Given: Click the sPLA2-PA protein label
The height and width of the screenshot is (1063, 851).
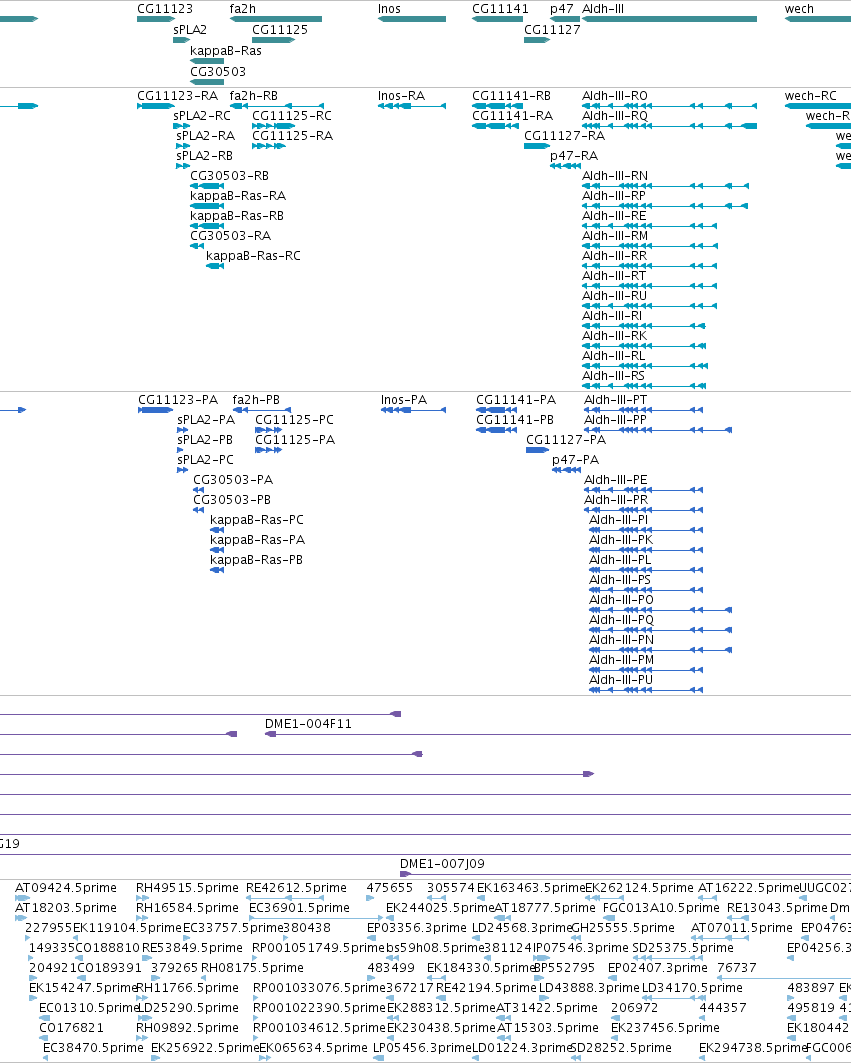Looking at the screenshot, I should pos(206,420).
